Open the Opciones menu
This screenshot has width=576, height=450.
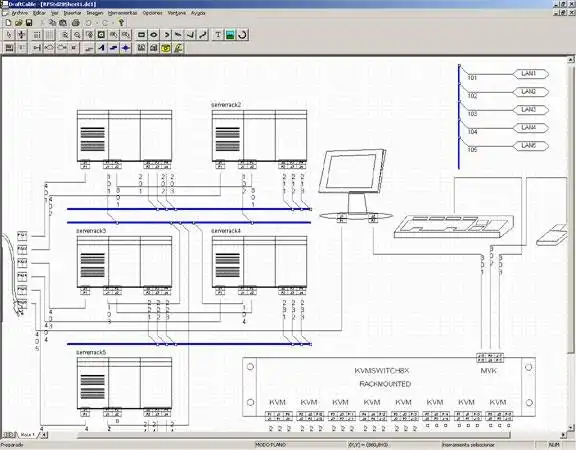[152, 13]
